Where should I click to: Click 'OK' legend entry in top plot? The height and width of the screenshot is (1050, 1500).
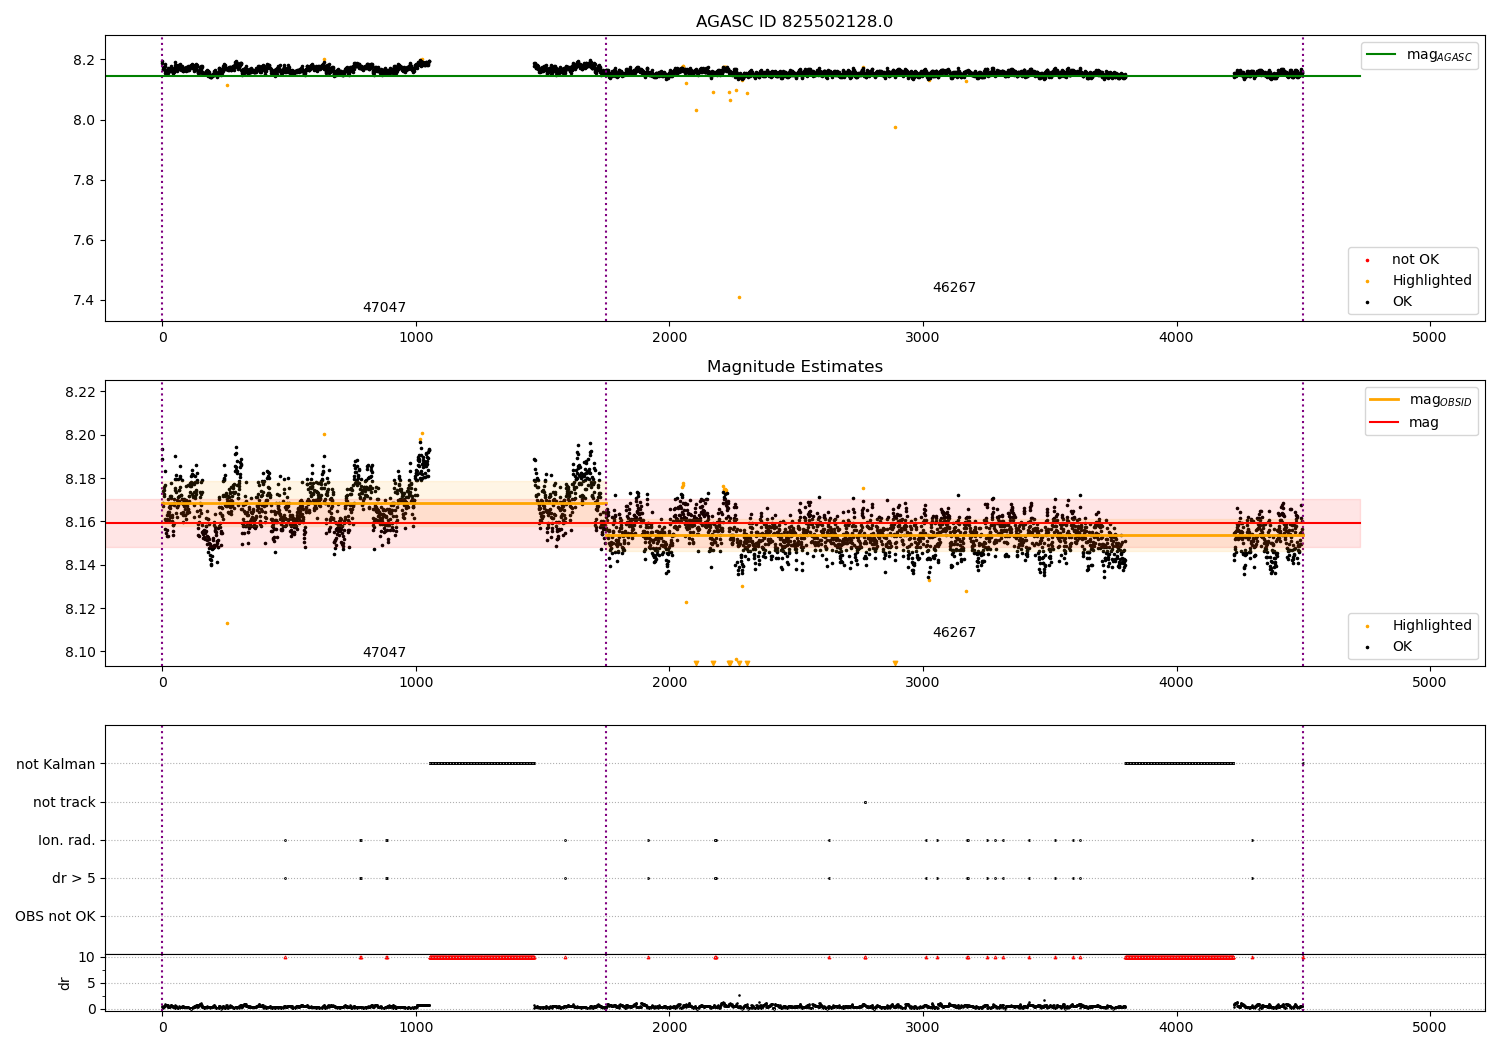click(x=1390, y=302)
